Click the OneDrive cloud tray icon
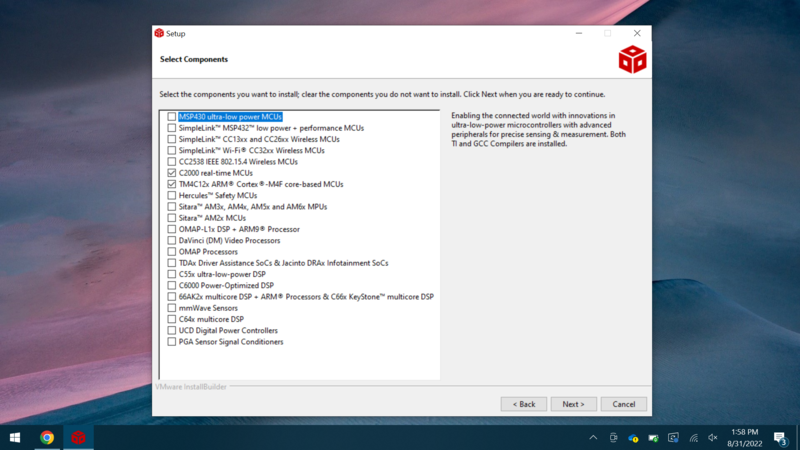 pyautogui.click(x=633, y=438)
